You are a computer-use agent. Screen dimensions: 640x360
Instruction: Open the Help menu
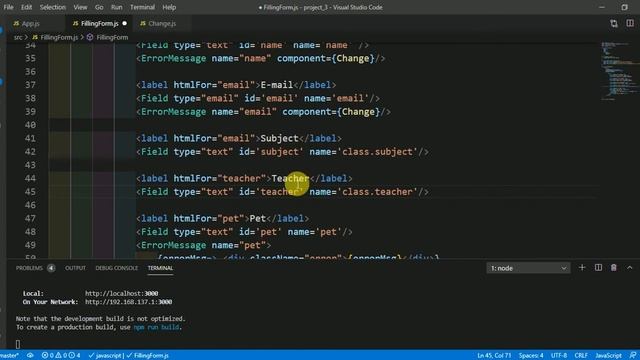(169, 7)
